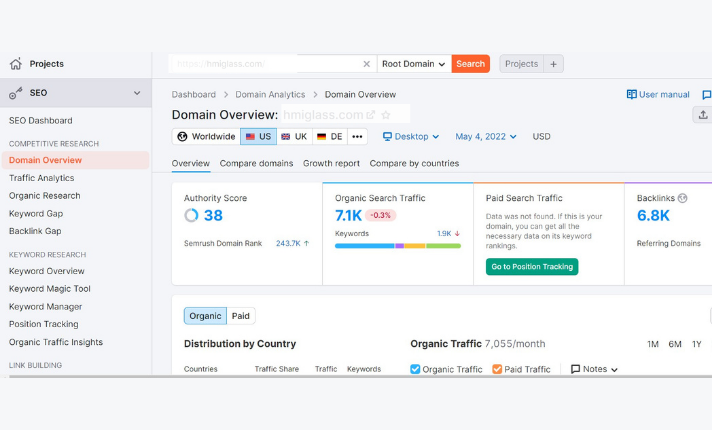712x430 pixels.
Task: Click the keyword distribution color bar
Action: tap(398, 246)
